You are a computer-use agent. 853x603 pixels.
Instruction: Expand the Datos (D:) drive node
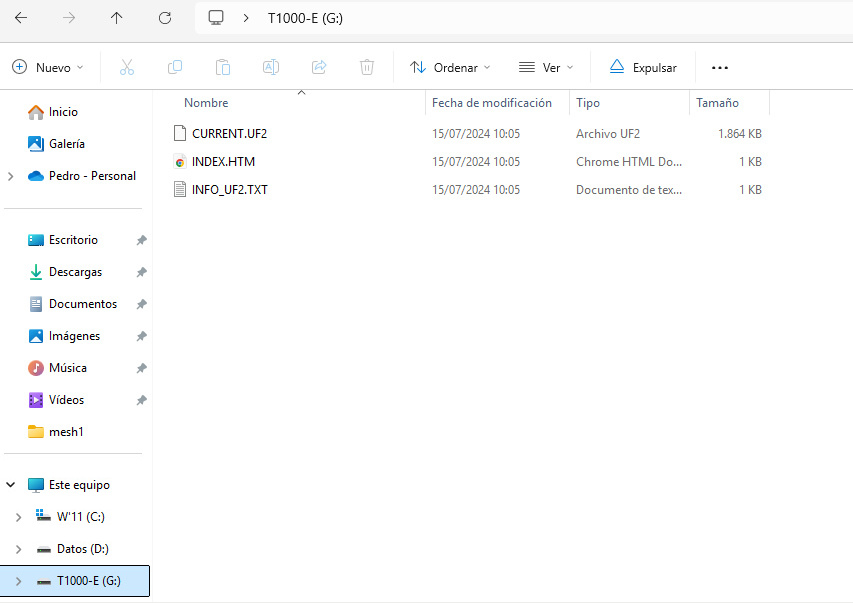click(18, 549)
